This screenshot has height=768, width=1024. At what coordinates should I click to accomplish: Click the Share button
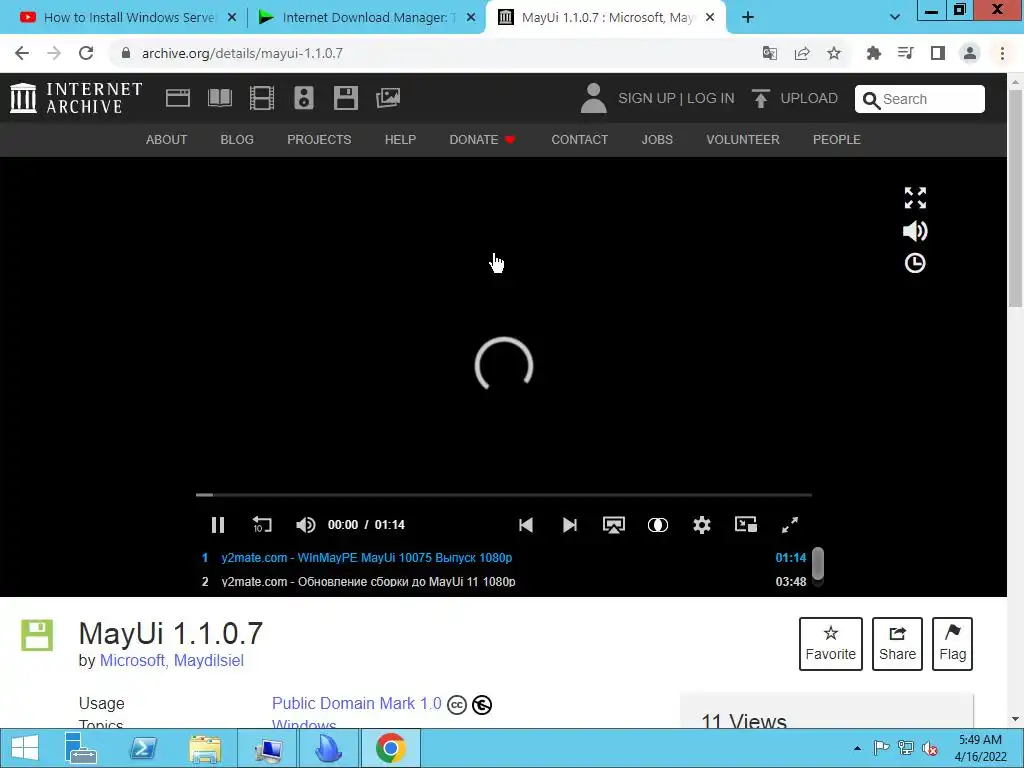[x=897, y=644]
